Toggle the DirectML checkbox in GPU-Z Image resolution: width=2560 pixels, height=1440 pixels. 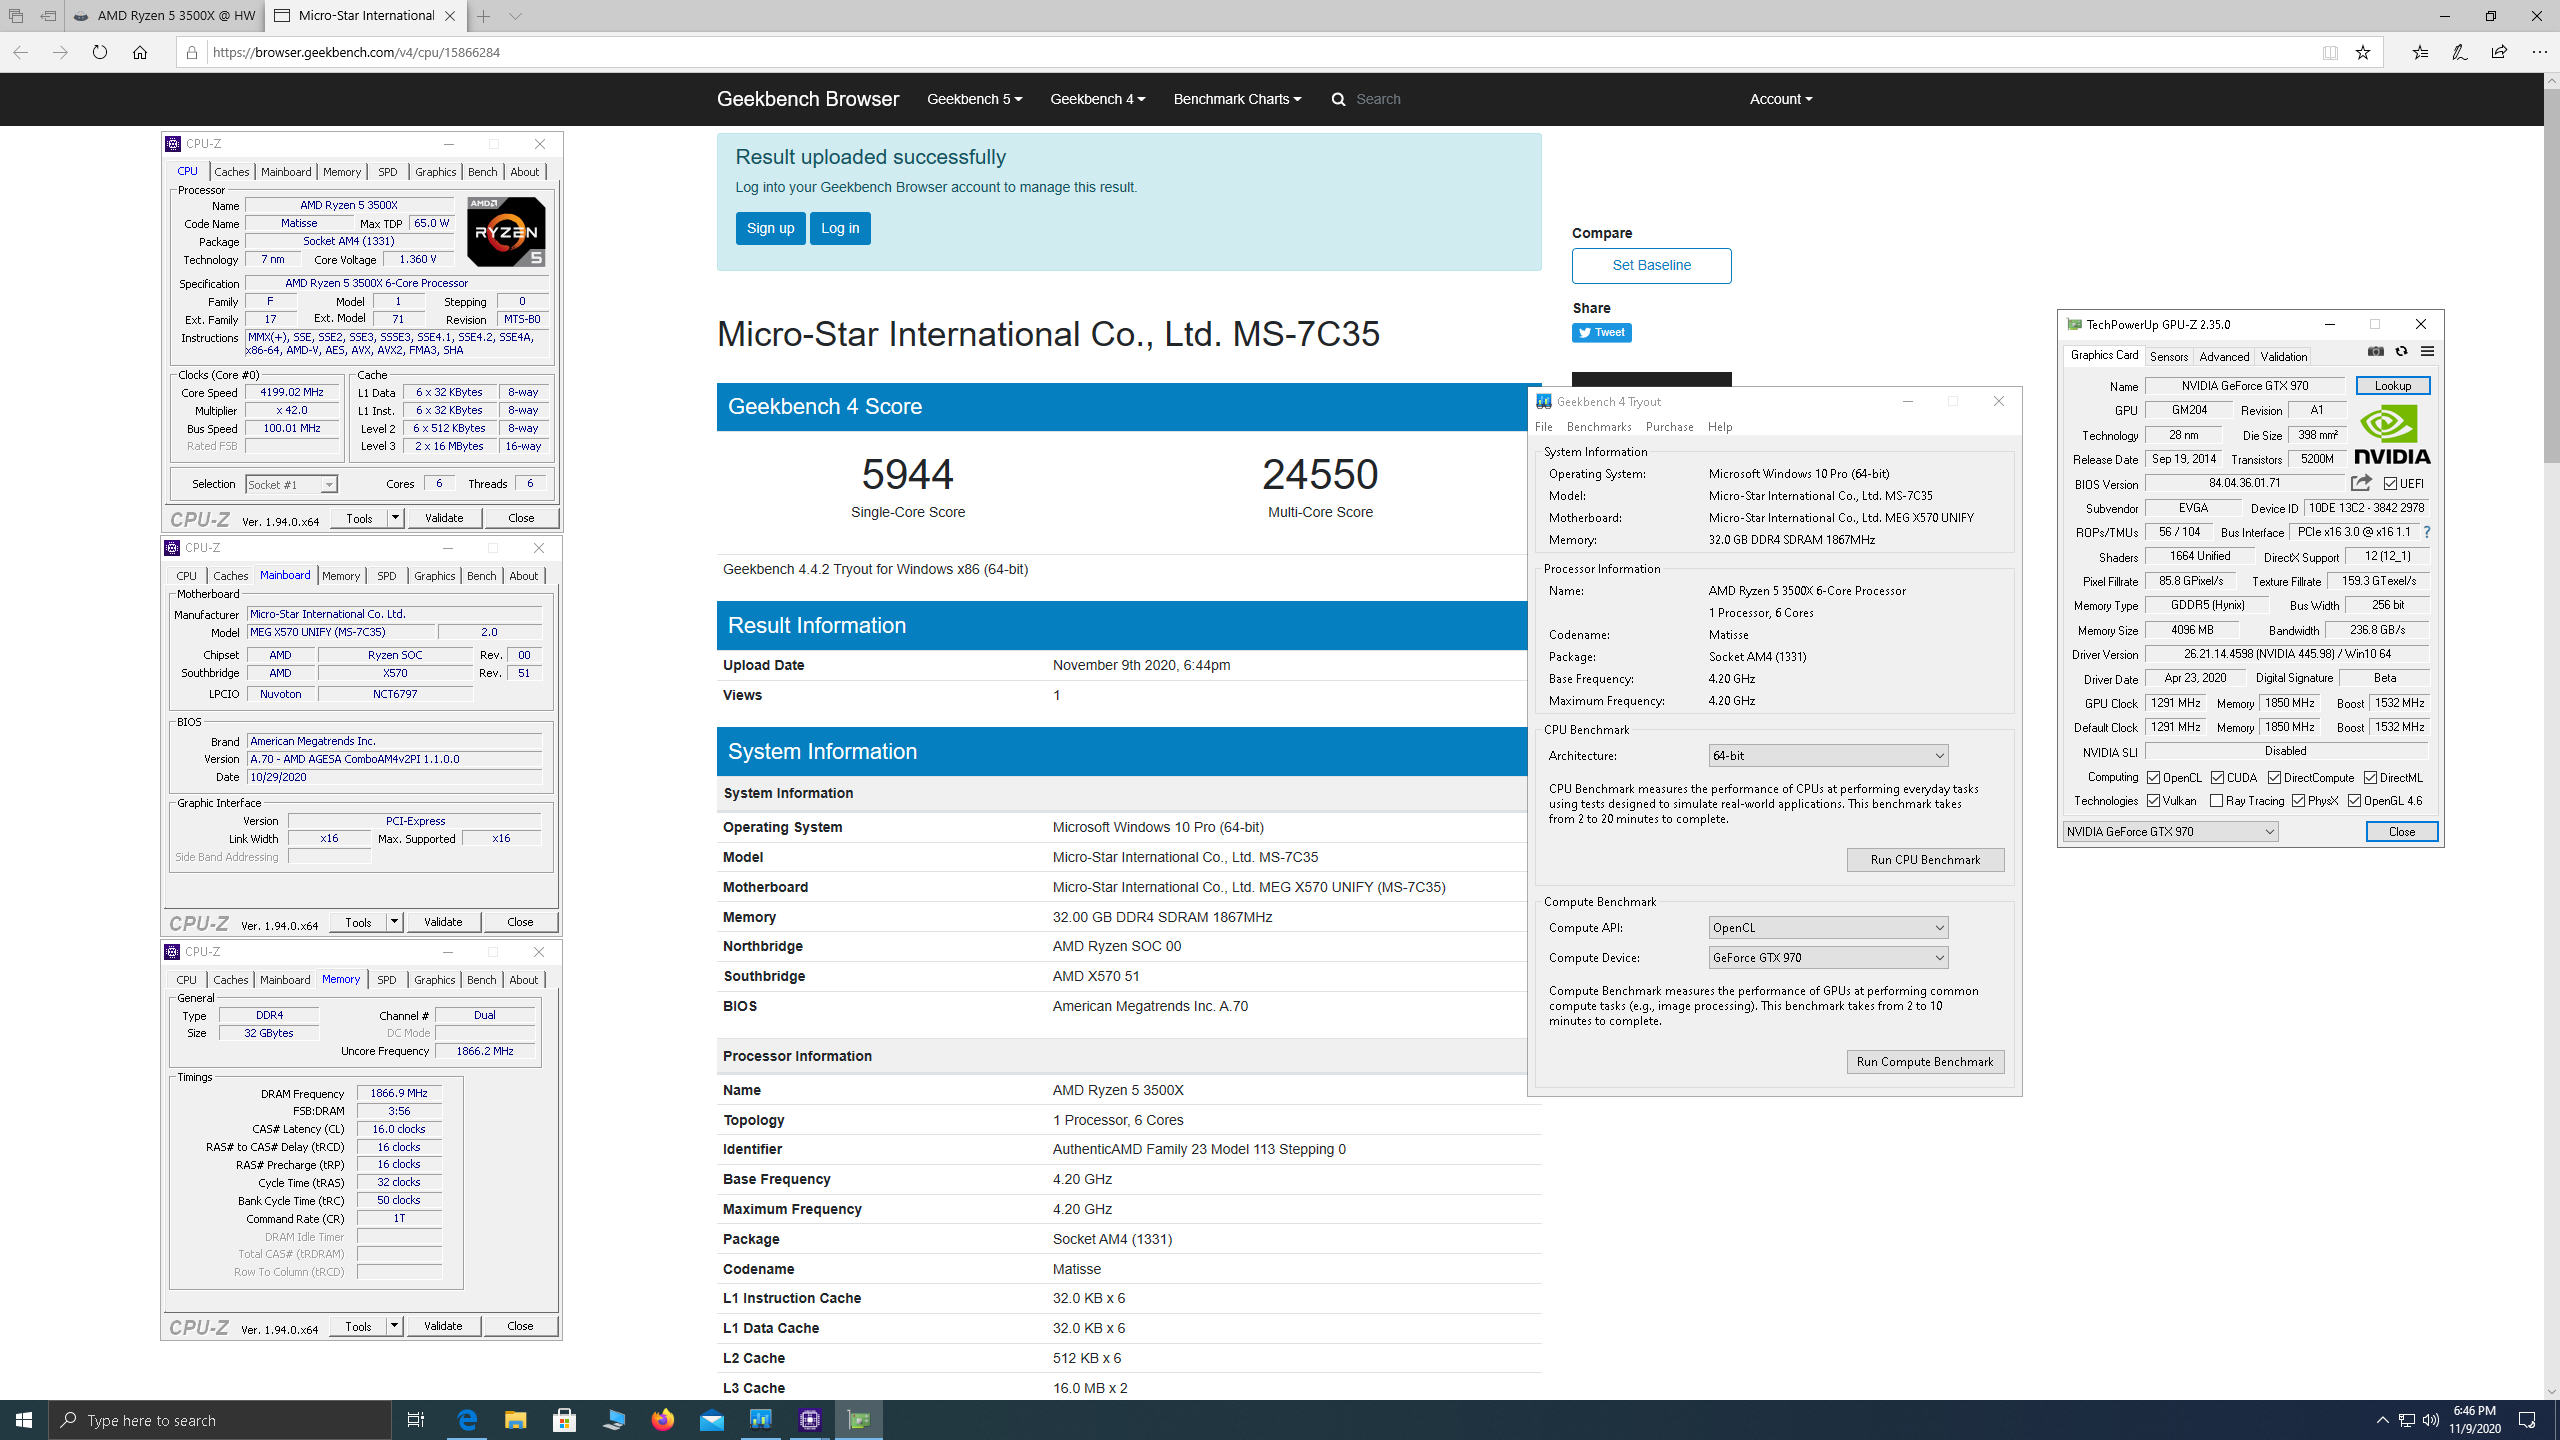coord(2370,777)
